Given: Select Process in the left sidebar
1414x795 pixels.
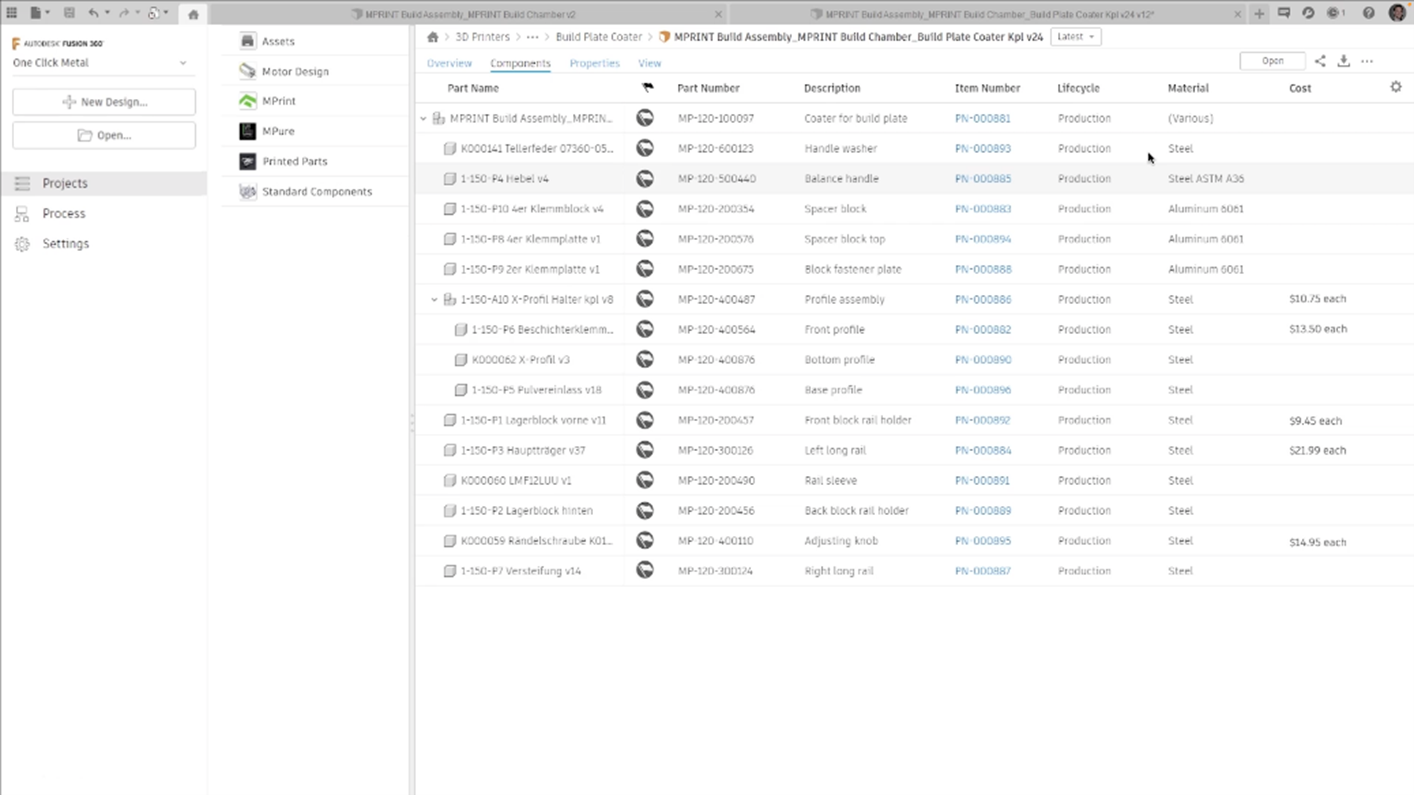Looking at the screenshot, I should pos(63,213).
